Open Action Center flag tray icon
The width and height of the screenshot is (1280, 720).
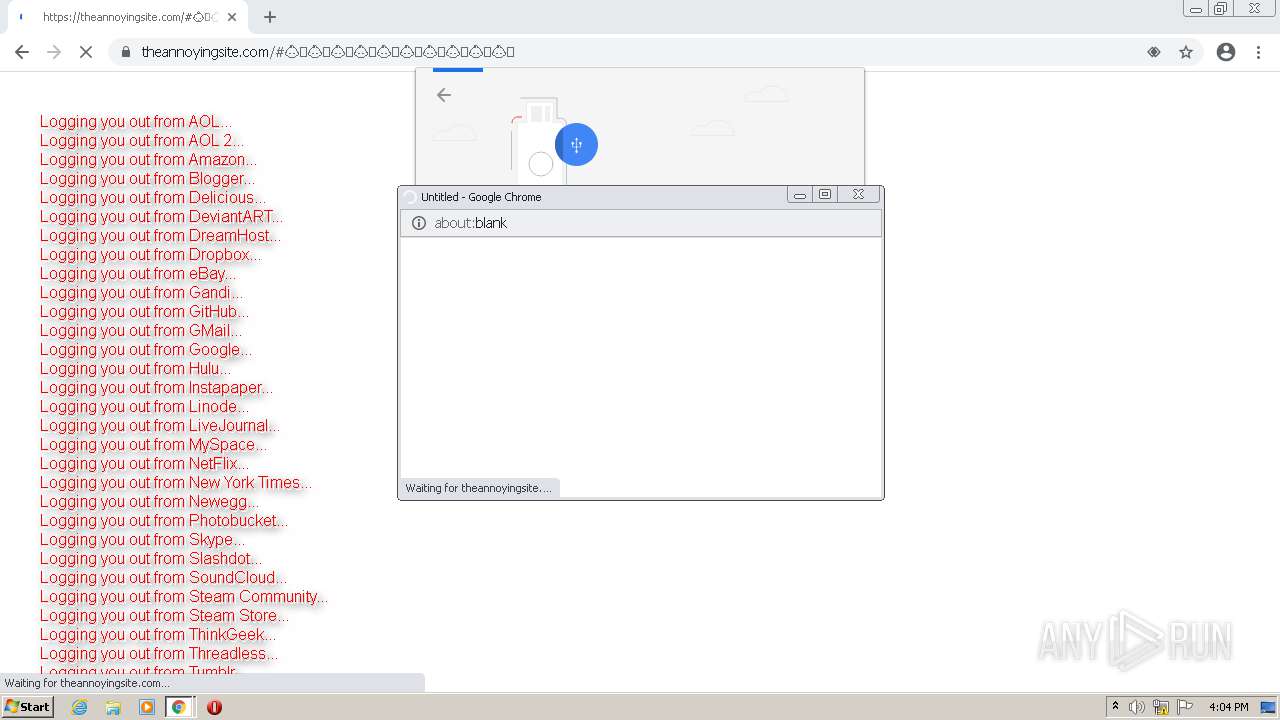click(1185, 707)
